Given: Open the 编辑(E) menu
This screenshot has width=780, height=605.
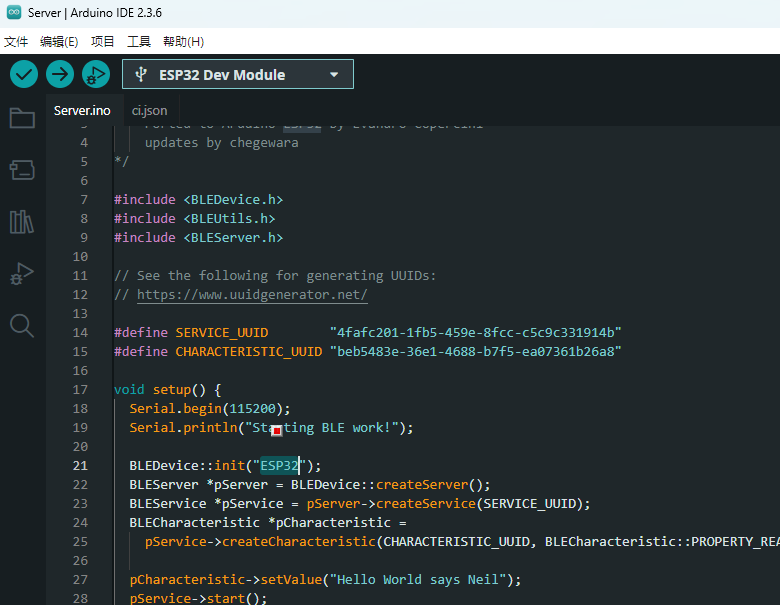Looking at the screenshot, I should coord(59,42).
